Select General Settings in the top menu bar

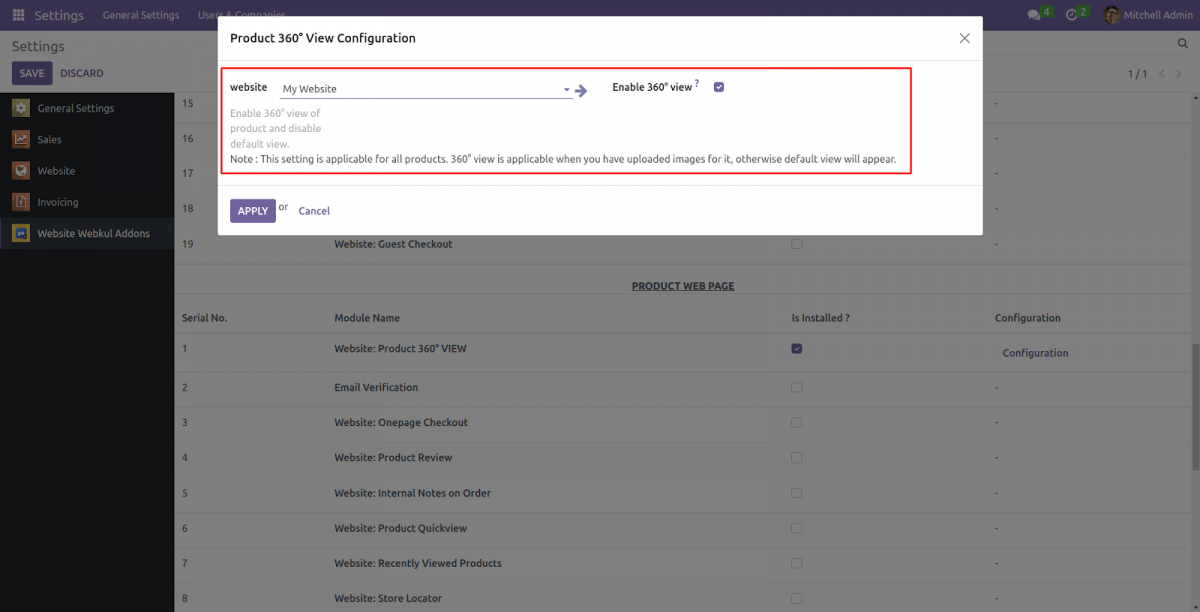click(140, 15)
